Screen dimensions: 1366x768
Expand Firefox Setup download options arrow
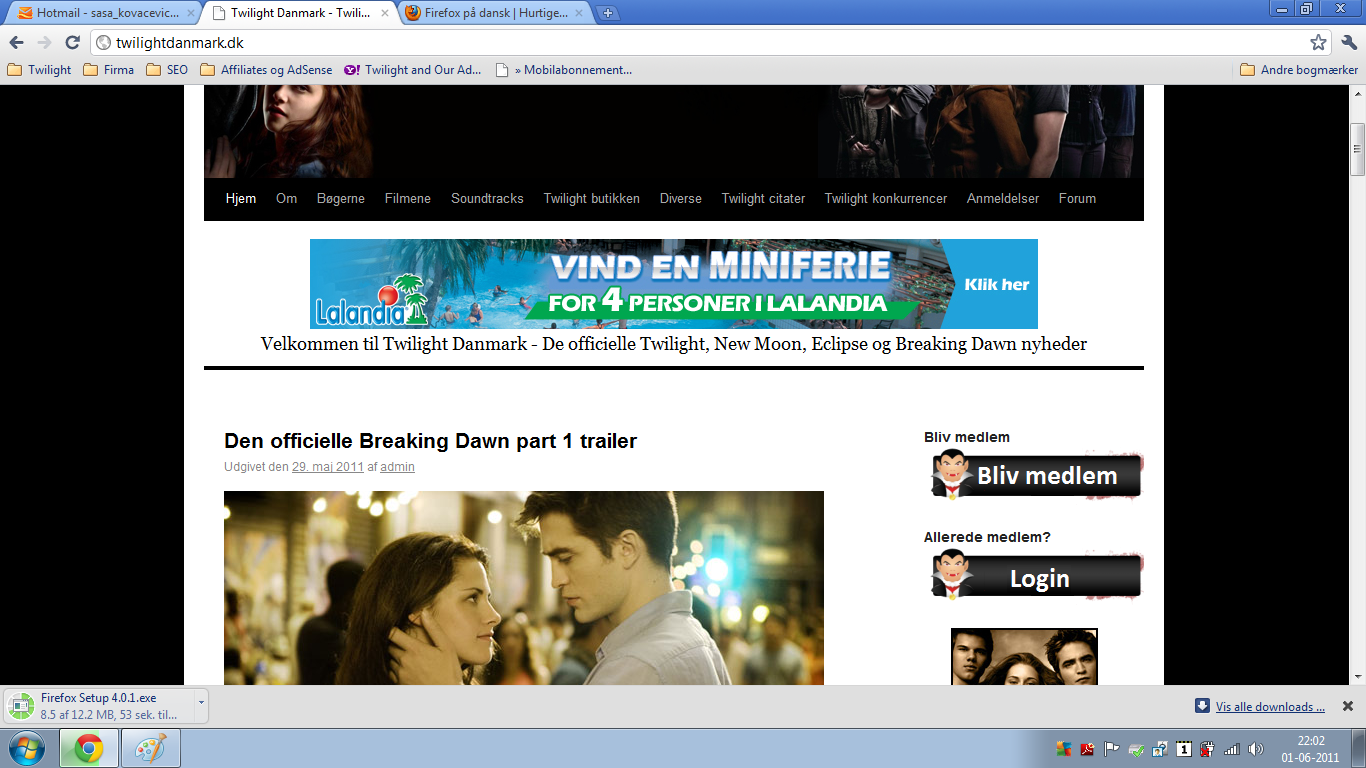201,704
